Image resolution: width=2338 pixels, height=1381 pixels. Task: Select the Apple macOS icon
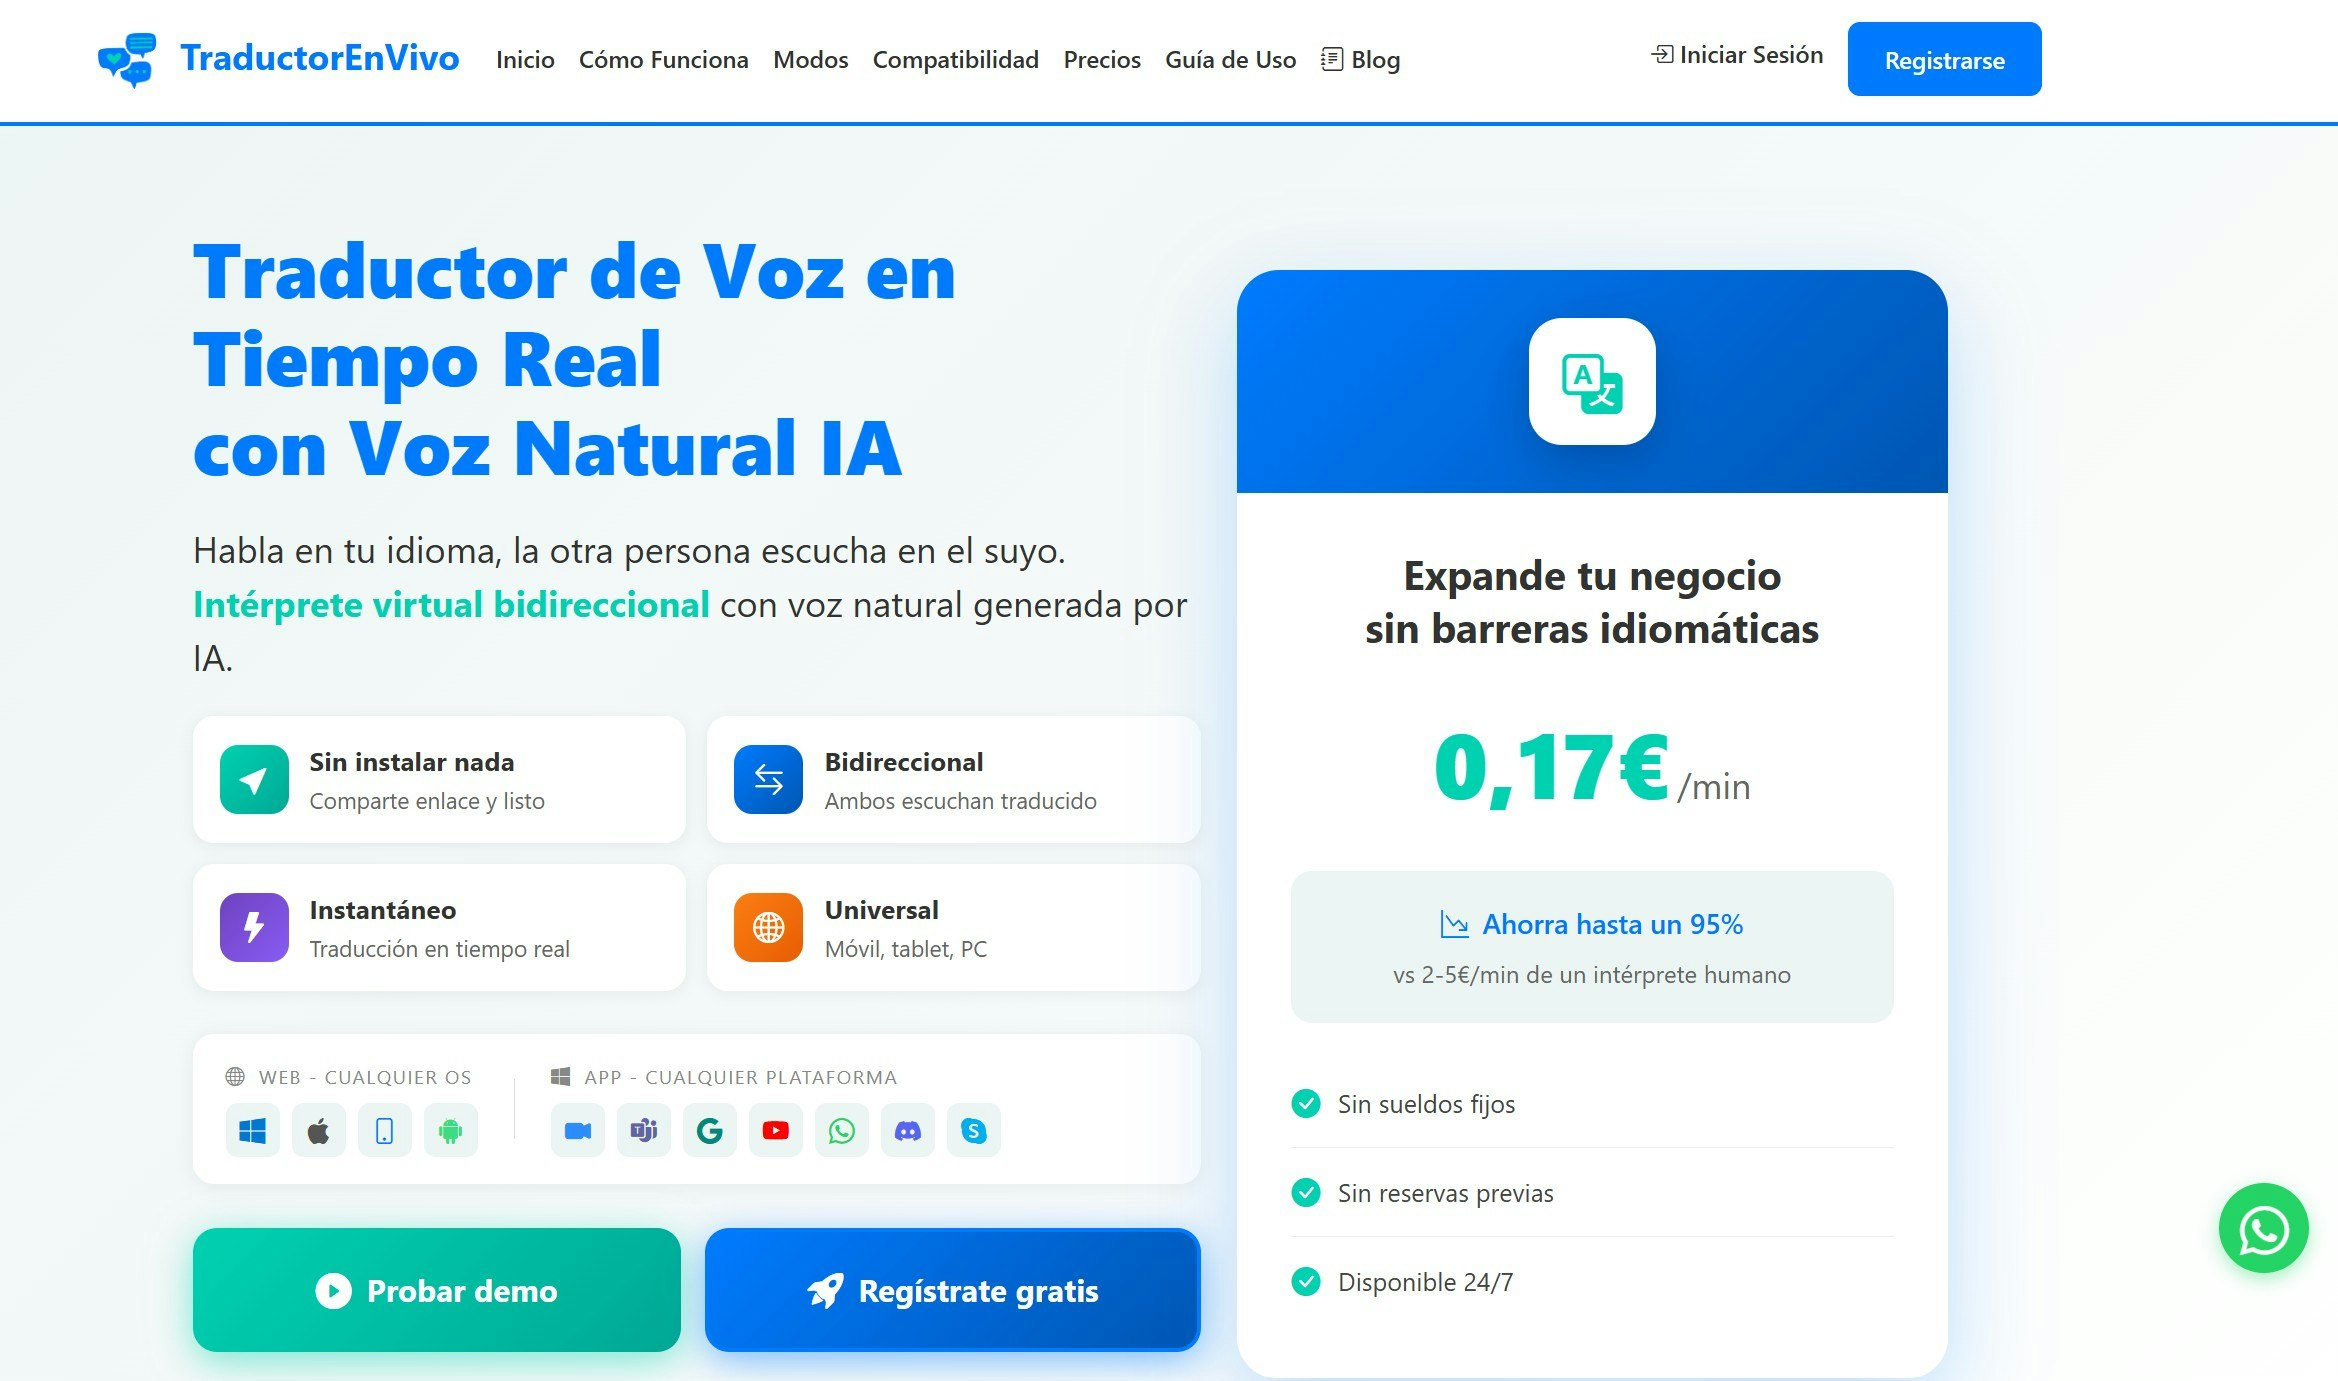pyautogui.click(x=318, y=1130)
